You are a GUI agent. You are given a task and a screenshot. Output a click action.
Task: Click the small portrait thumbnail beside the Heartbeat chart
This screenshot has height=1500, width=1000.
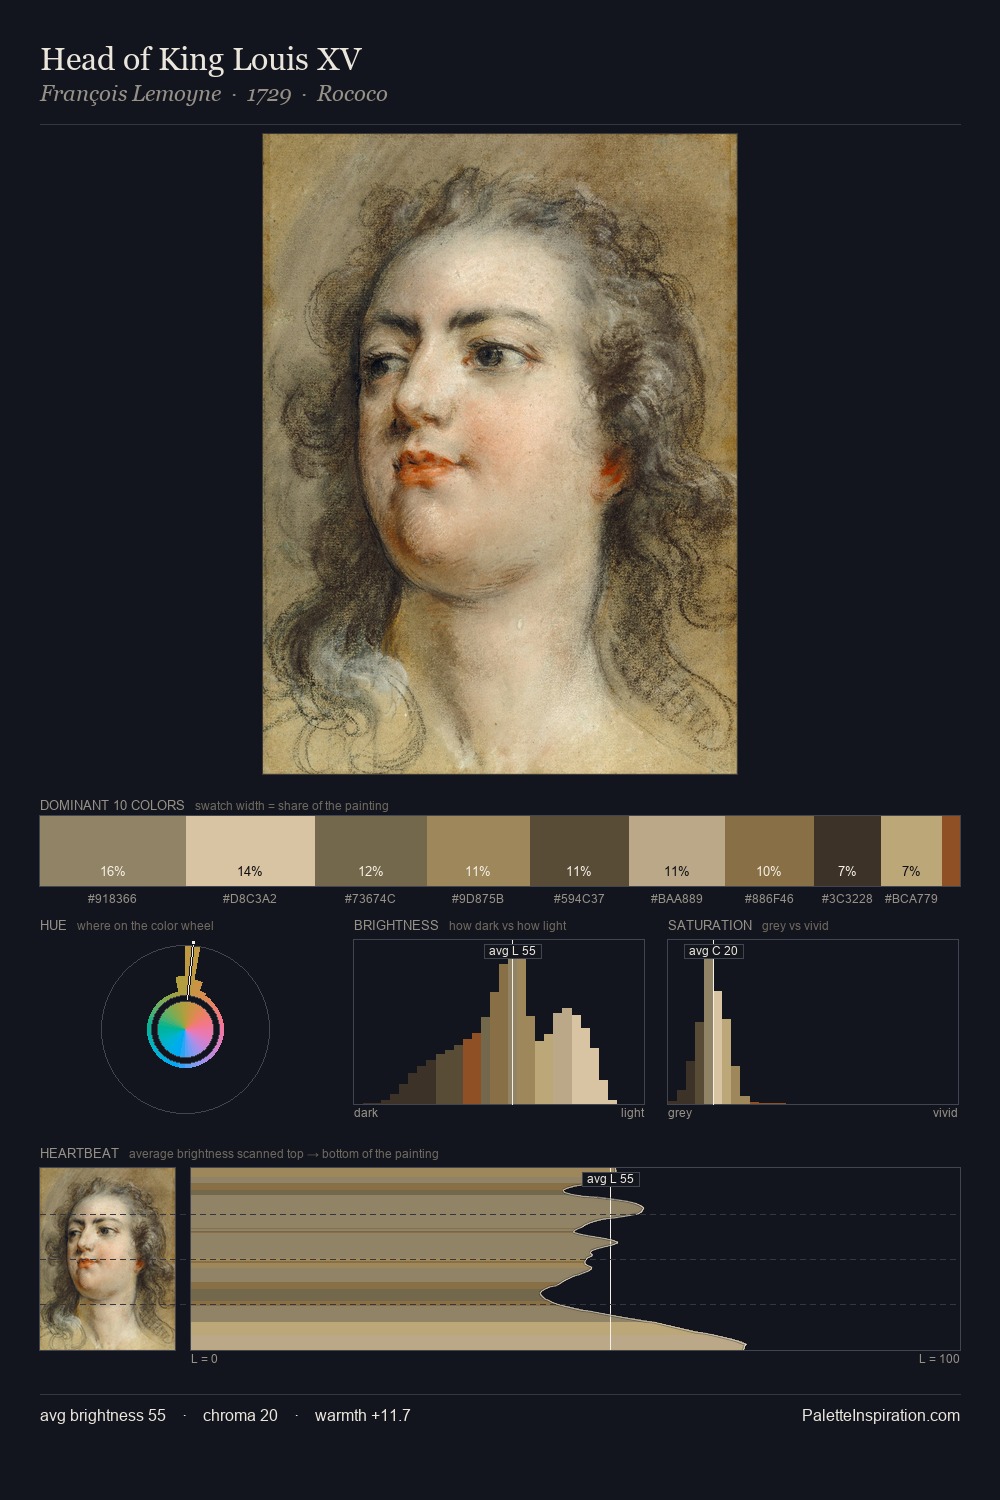[108, 1259]
